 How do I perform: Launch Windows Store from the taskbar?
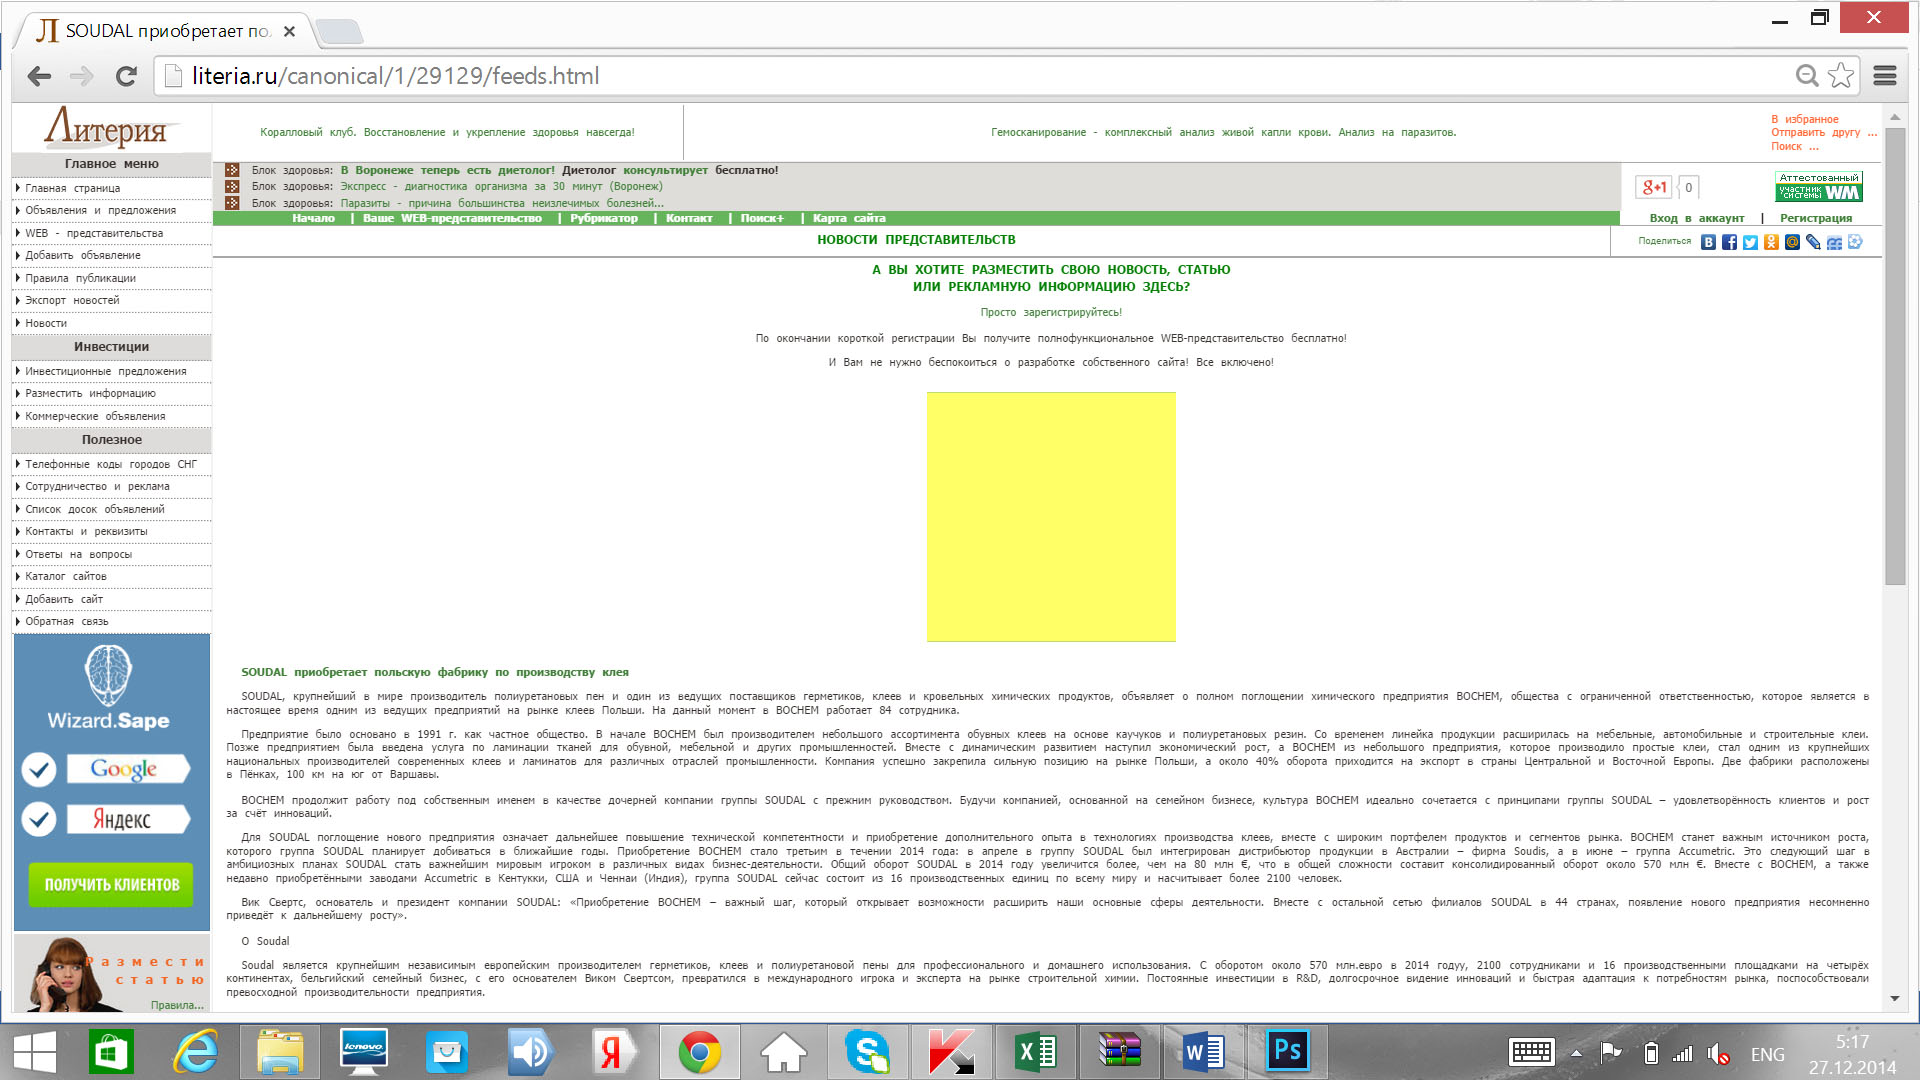click(x=111, y=1052)
